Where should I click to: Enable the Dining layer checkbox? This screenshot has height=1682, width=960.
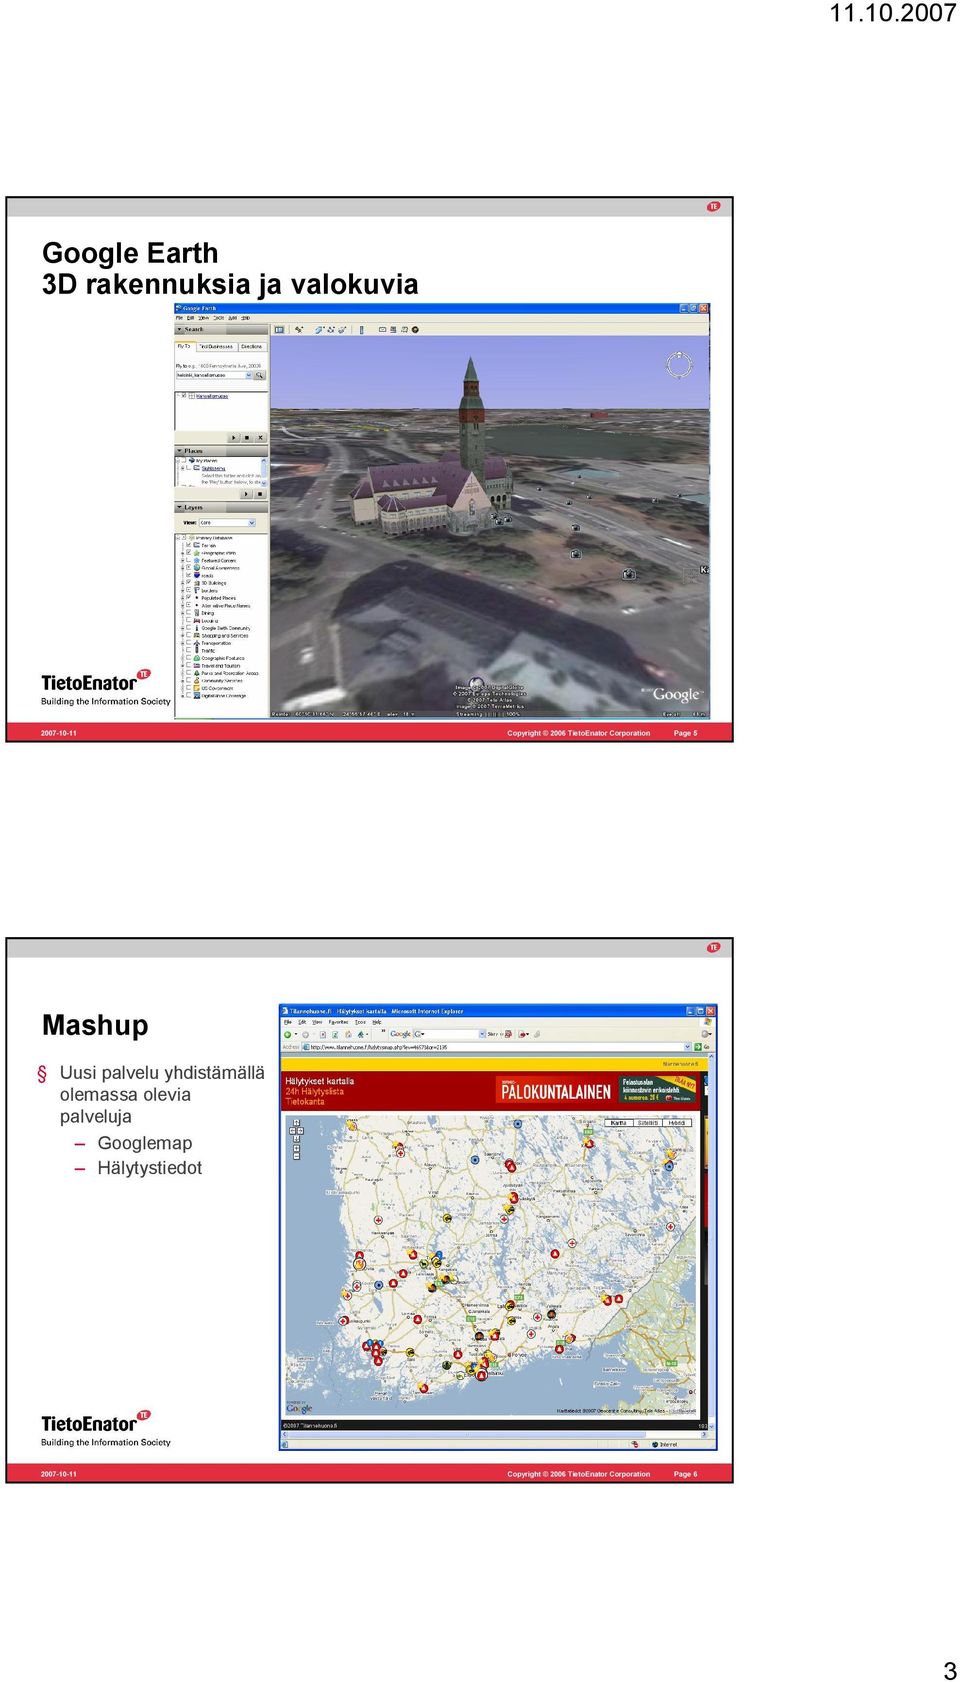188,613
